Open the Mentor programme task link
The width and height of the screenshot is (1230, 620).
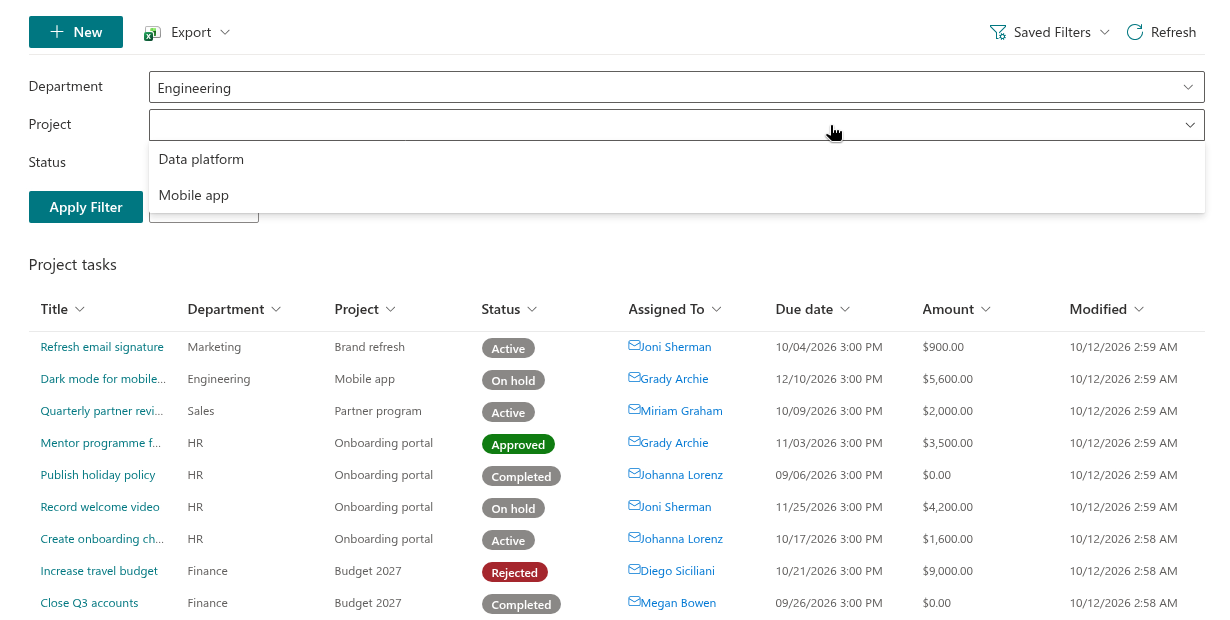pyautogui.click(x=100, y=443)
